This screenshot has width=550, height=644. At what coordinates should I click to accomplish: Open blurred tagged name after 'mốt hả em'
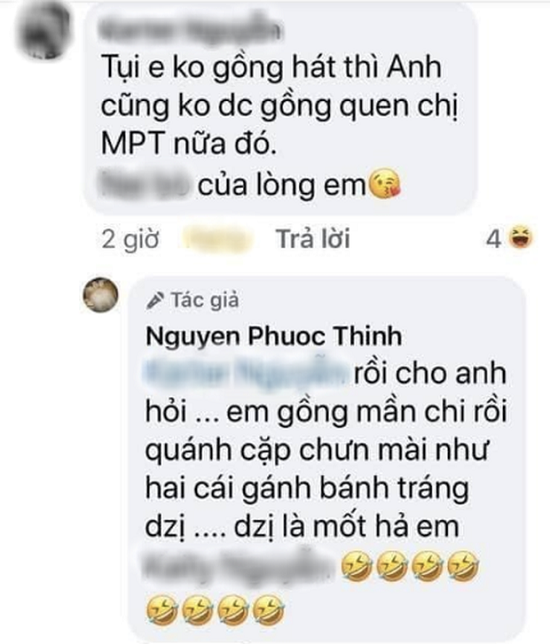click(240, 566)
